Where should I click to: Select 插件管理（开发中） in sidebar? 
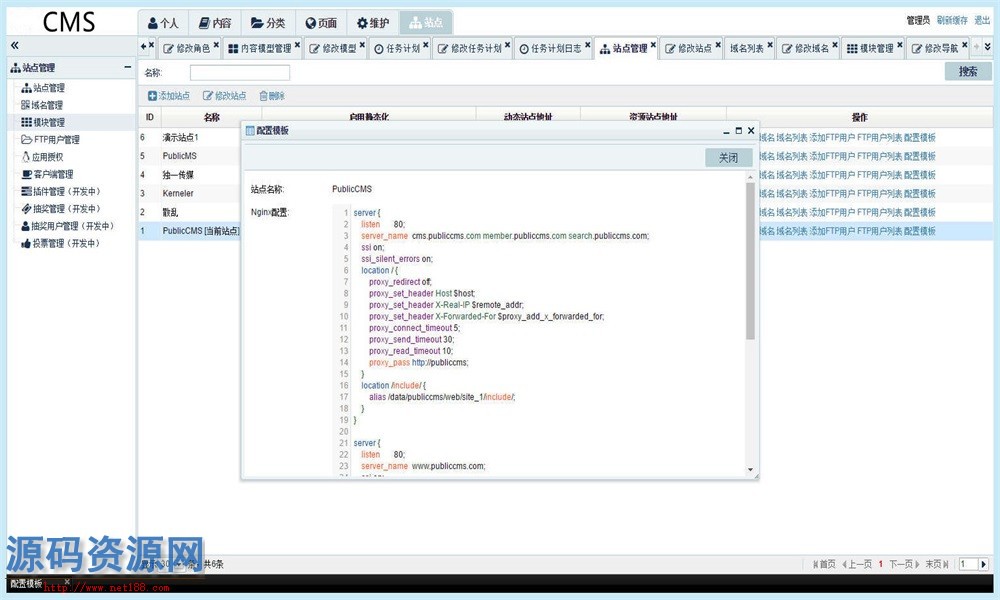click(x=61, y=191)
